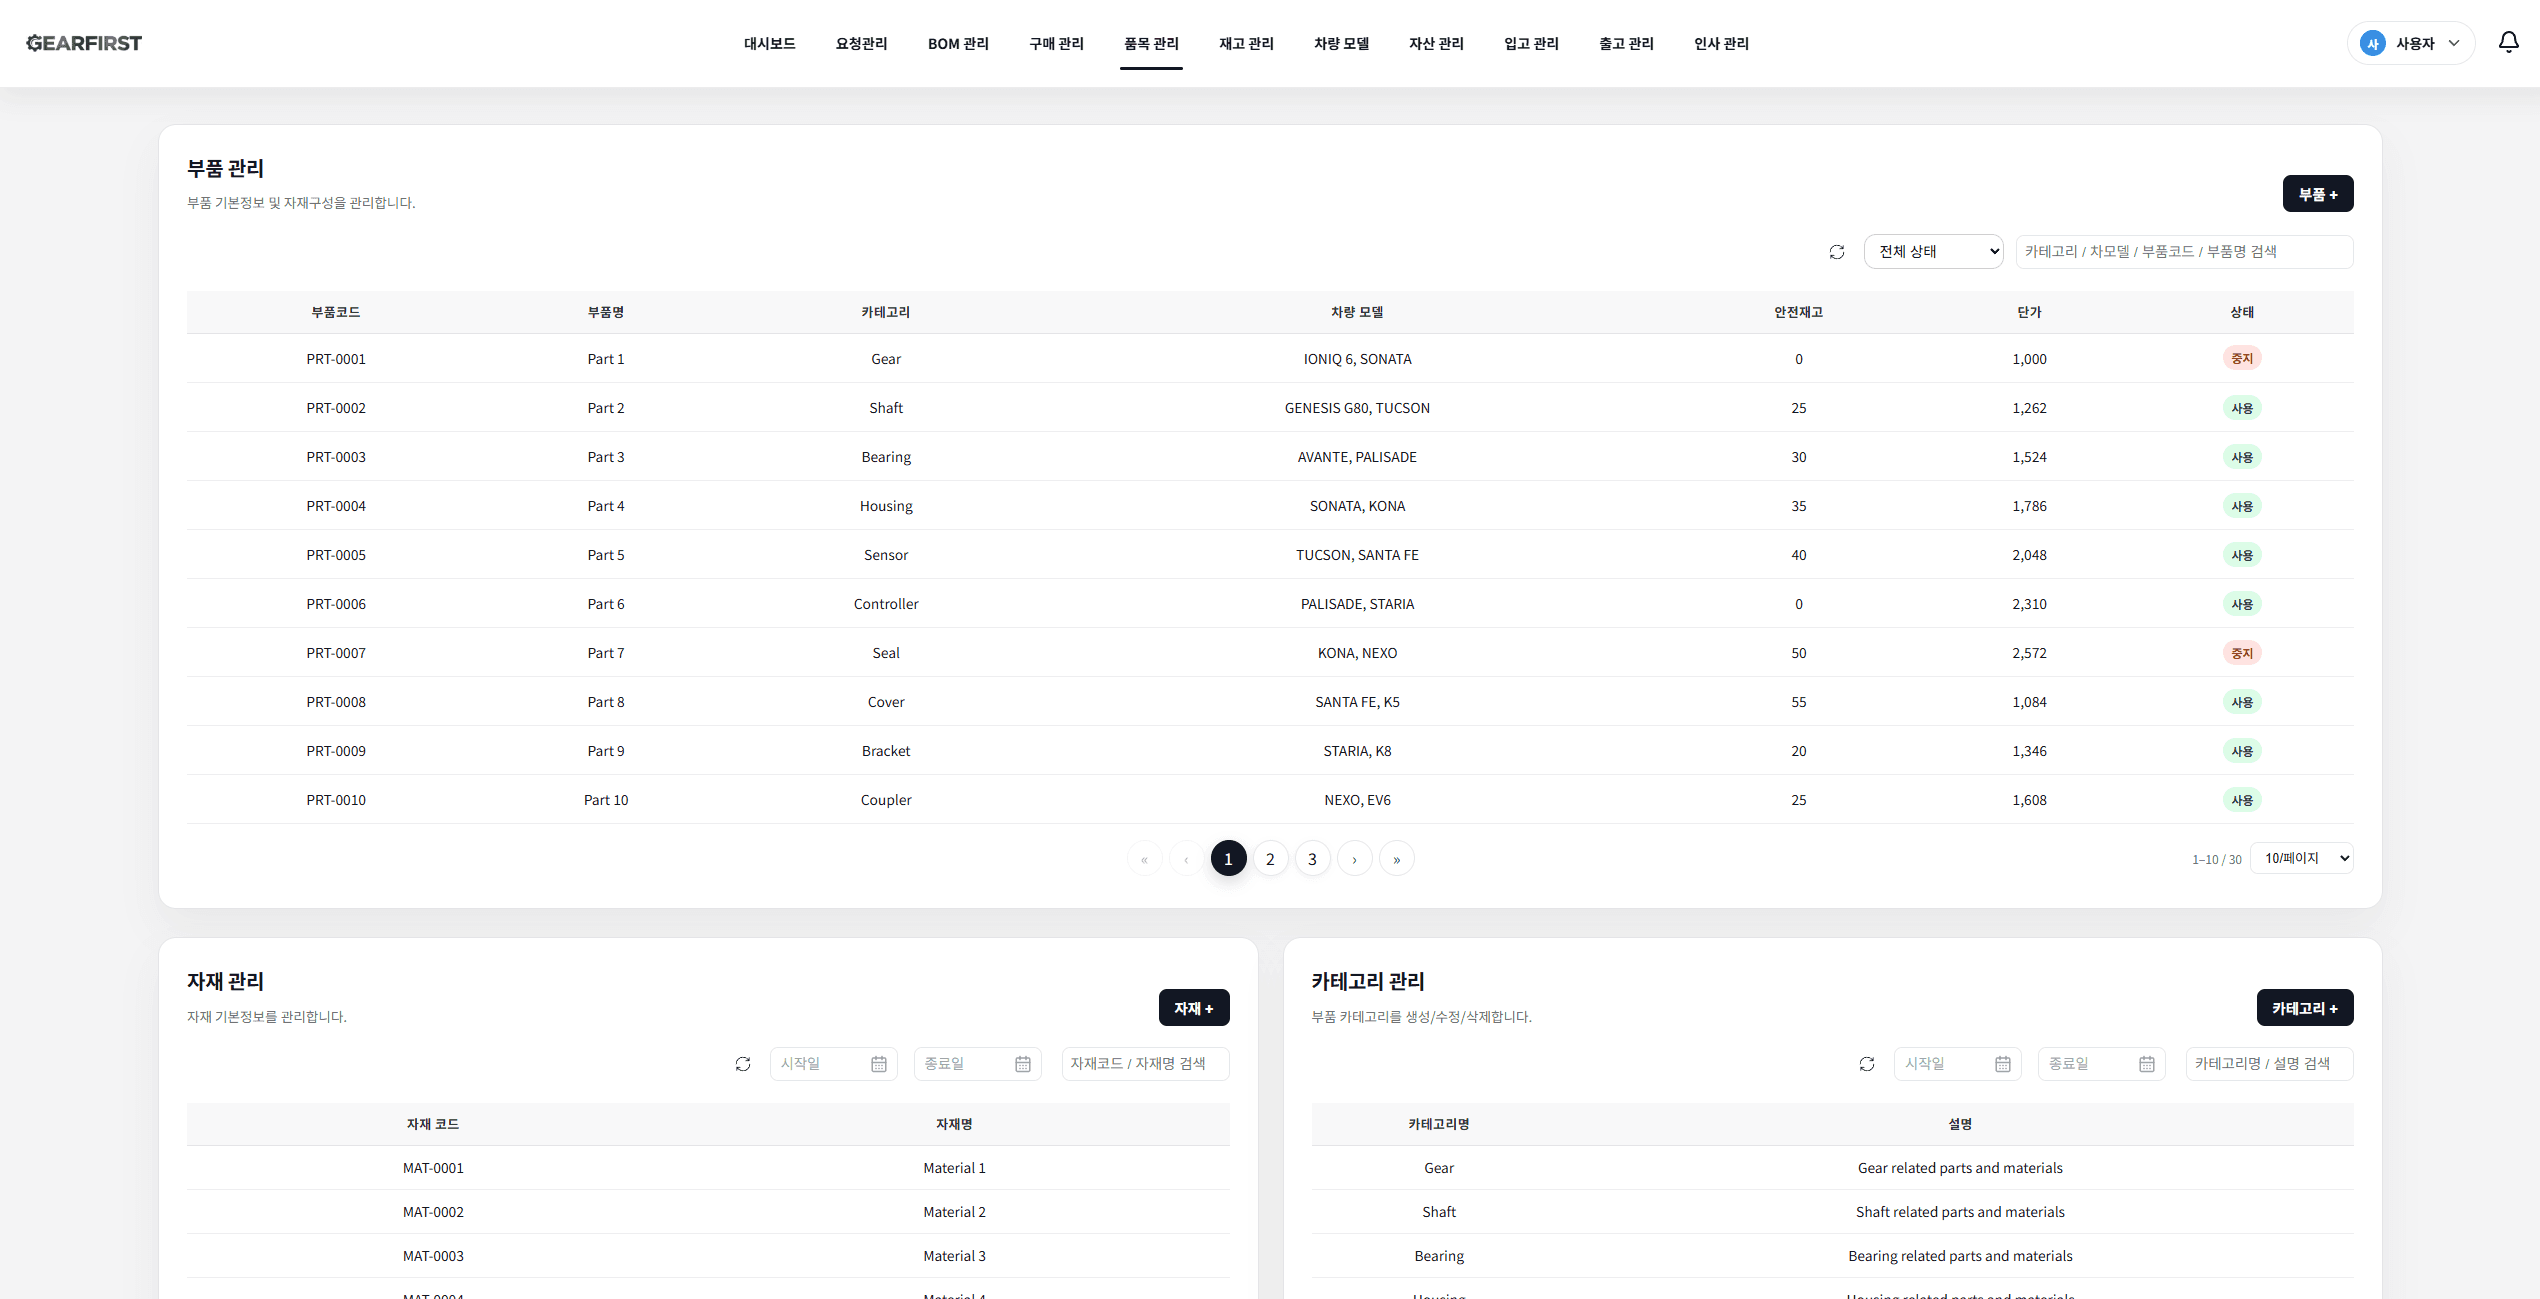
Task: Open the 종료일 calendar in 카테고리 관리
Action: point(2147,1064)
